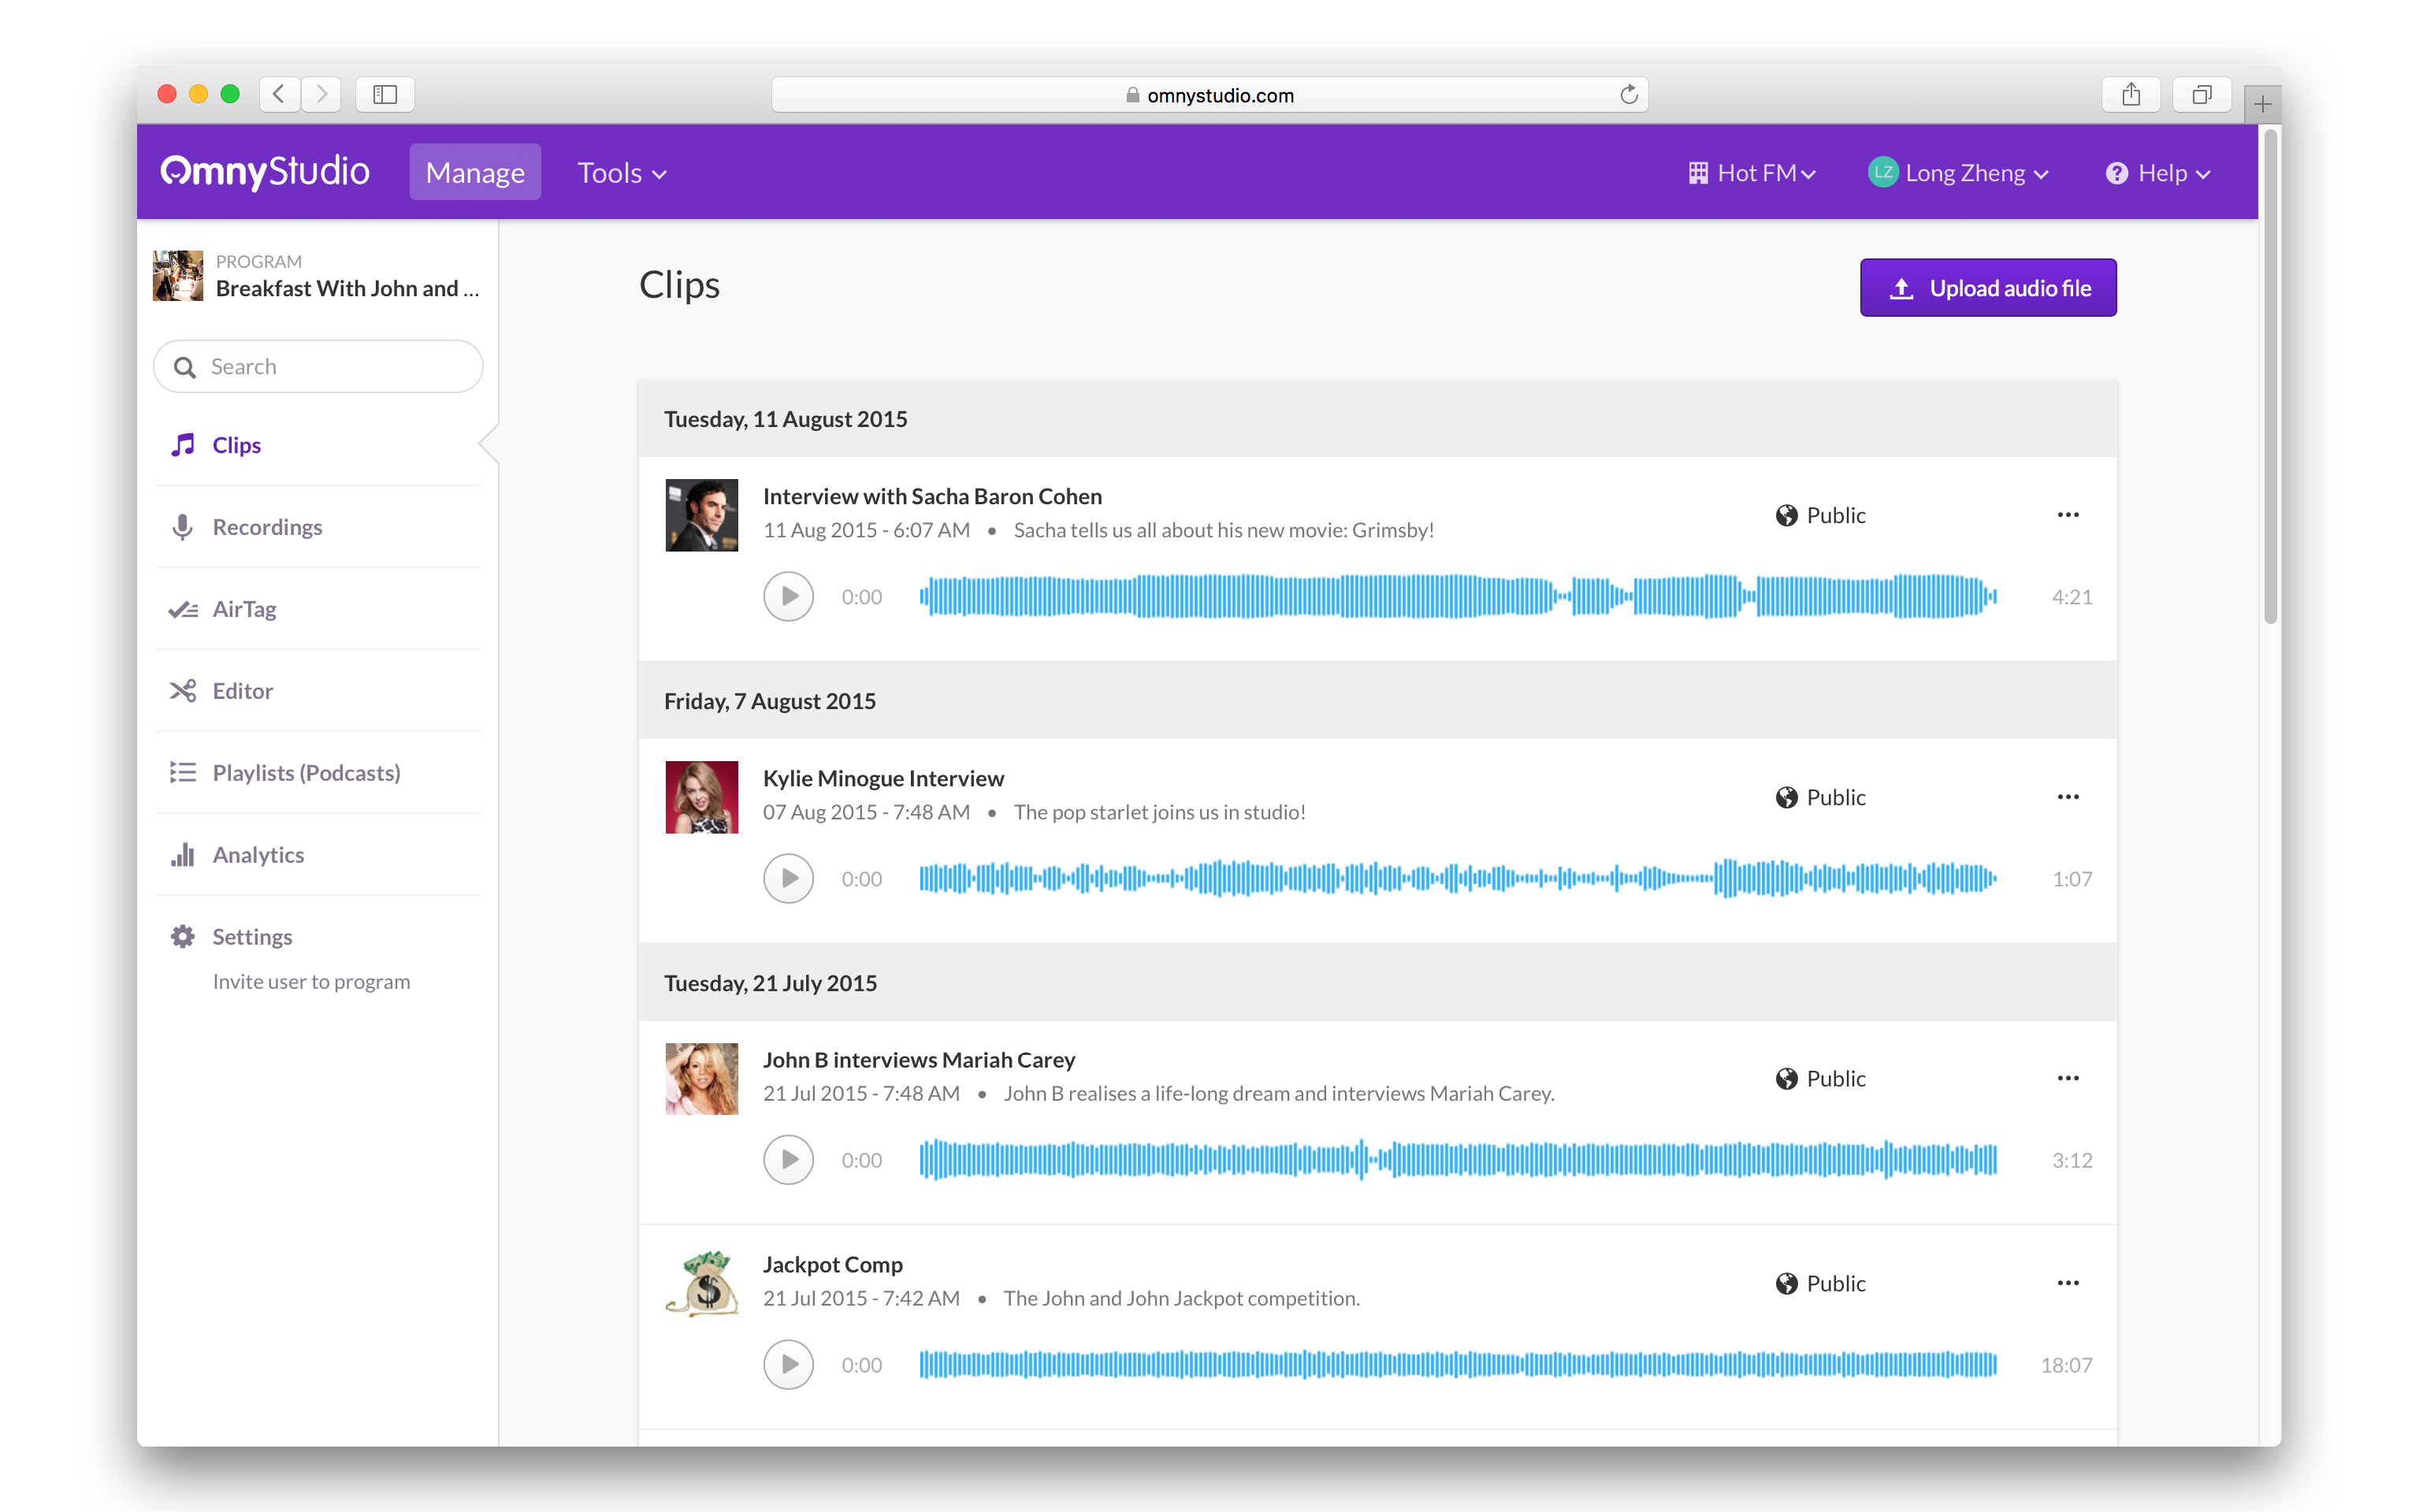
Task: Click the Kylie Minogue thumbnail
Action: point(701,797)
